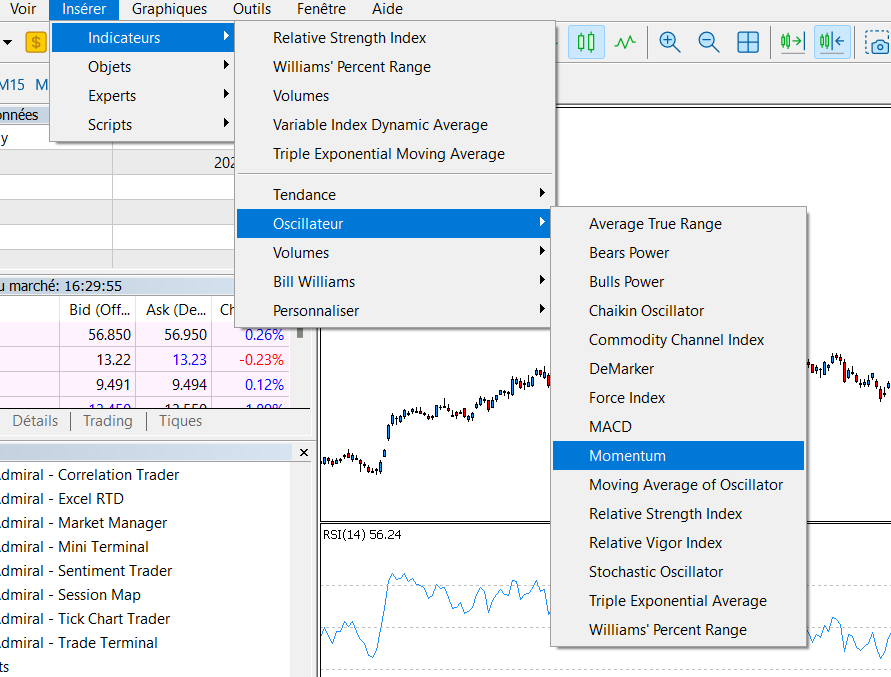This screenshot has height=677, width=891.
Task: Open the Voir menu
Action: [23, 9]
